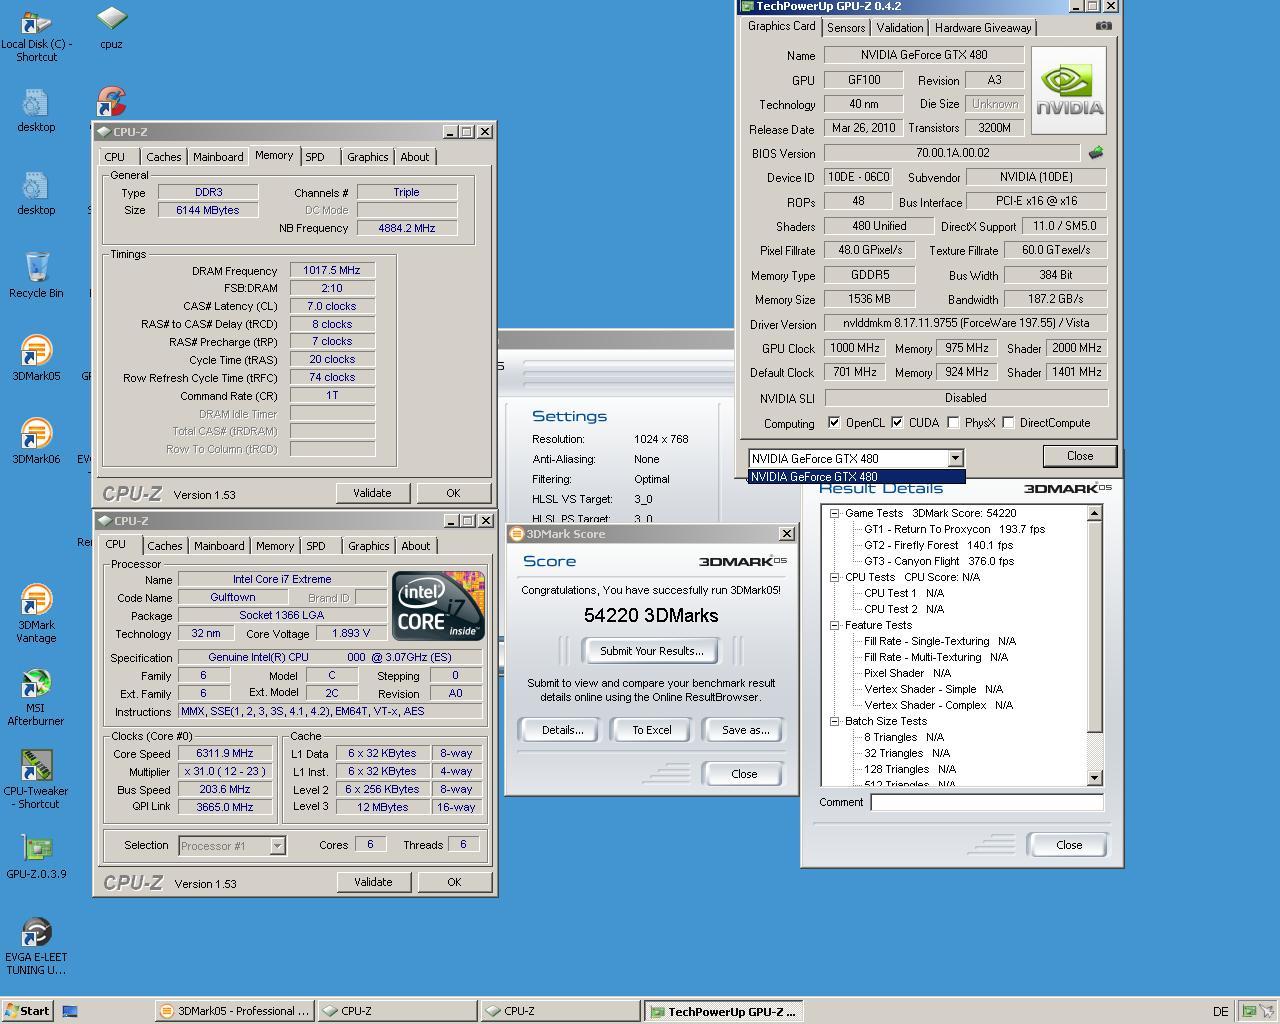Click the BIOS Version field 70.00.1A.00.02
1280x1024 pixels.
pyautogui.click(x=952, y=153)
